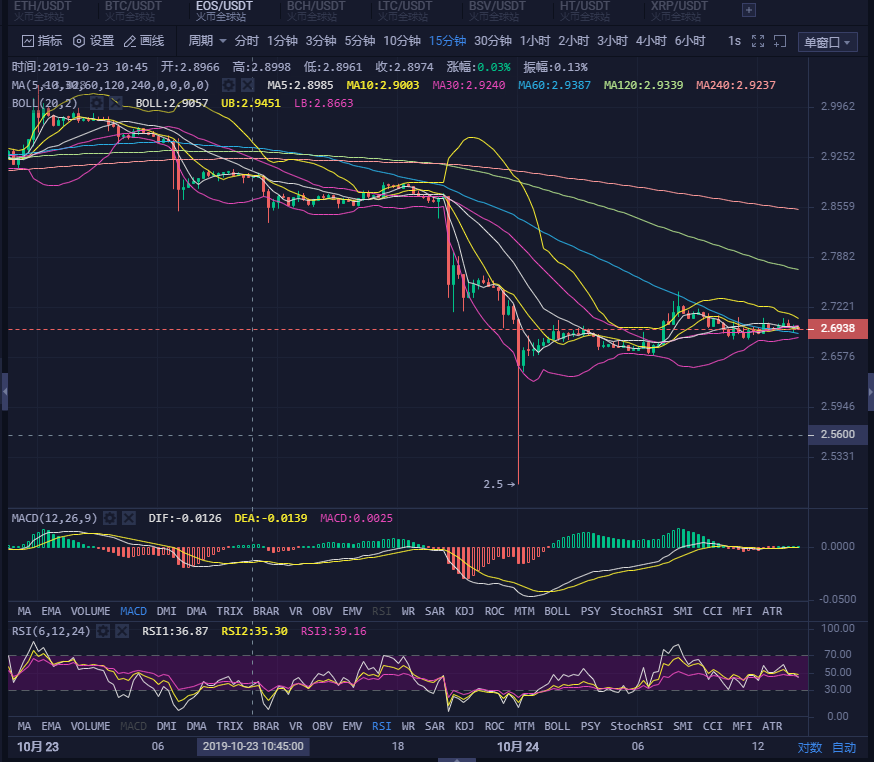Close the MACD indicator panel

pyautogui.click(x=128, y=517)
